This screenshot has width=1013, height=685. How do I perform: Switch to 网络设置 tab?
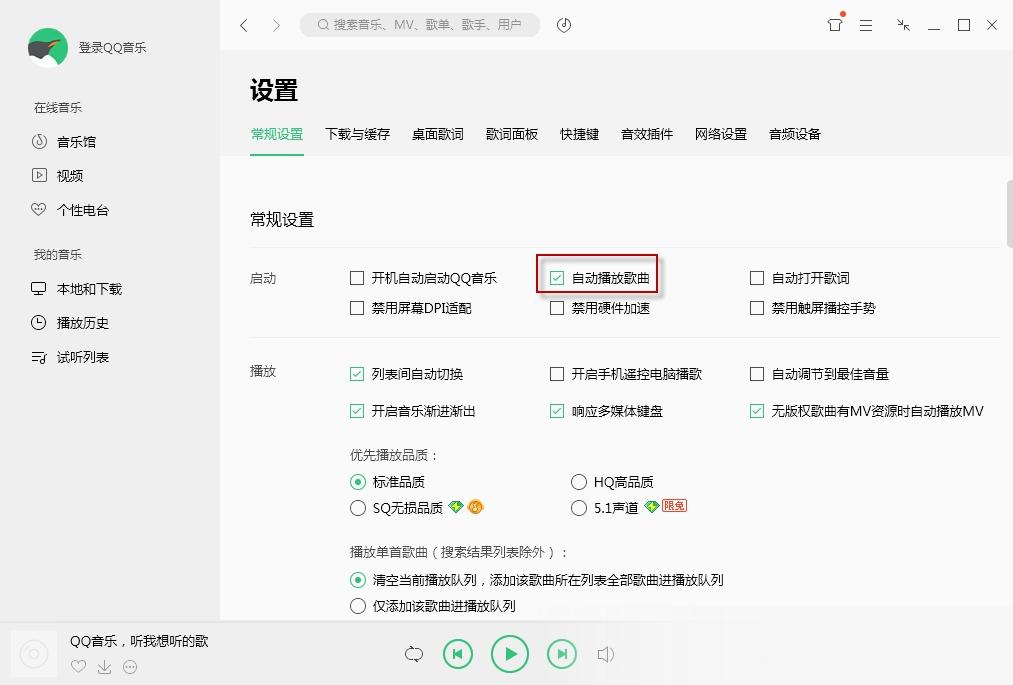721,134
